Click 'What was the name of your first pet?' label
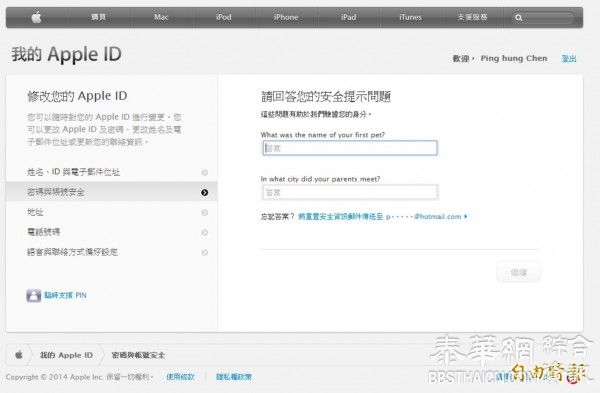Screen dimensions: 600x393 click(323, 135)
